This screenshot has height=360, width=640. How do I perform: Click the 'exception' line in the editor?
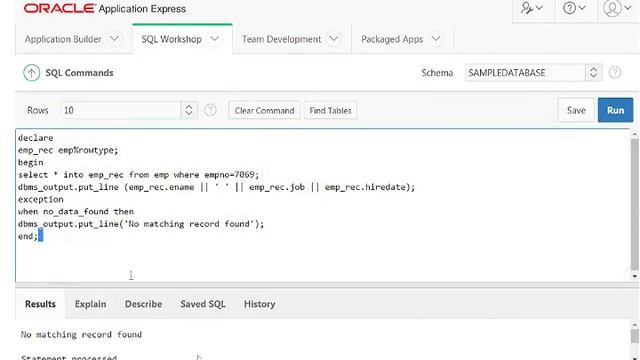(x=40, y=199)
